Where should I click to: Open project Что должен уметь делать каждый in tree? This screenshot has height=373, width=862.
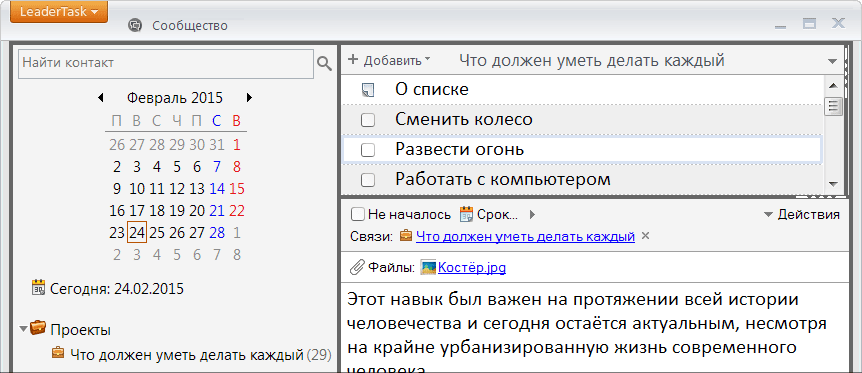186,354
